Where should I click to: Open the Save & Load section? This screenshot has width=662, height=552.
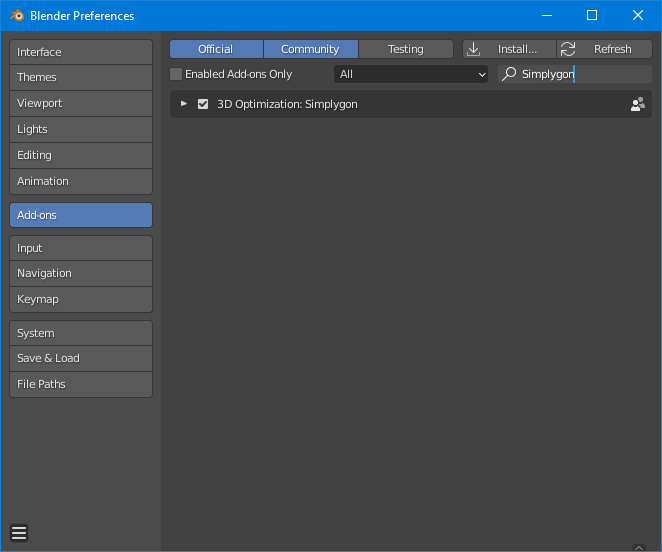coord(81,358)
